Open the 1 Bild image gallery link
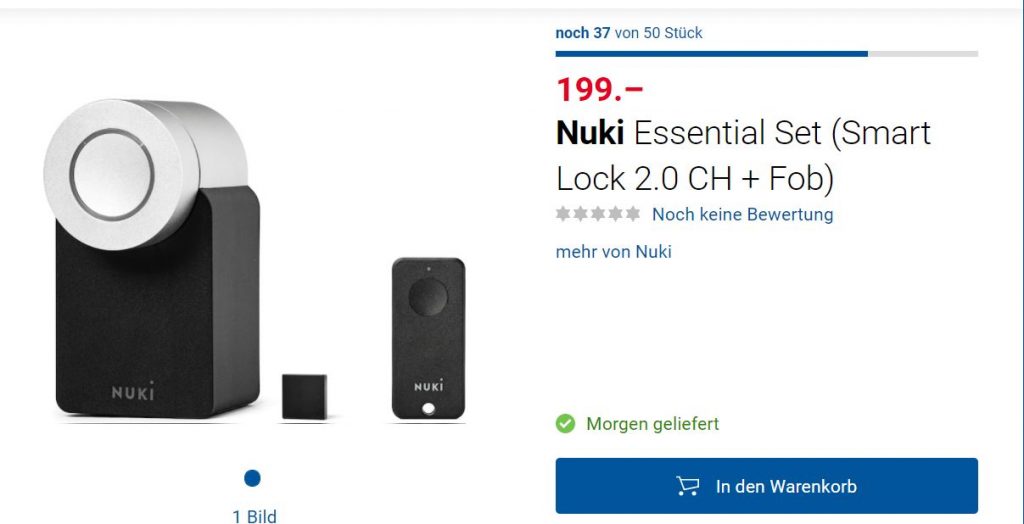This screenshot has width=1024, height=524. coord(254,516)
